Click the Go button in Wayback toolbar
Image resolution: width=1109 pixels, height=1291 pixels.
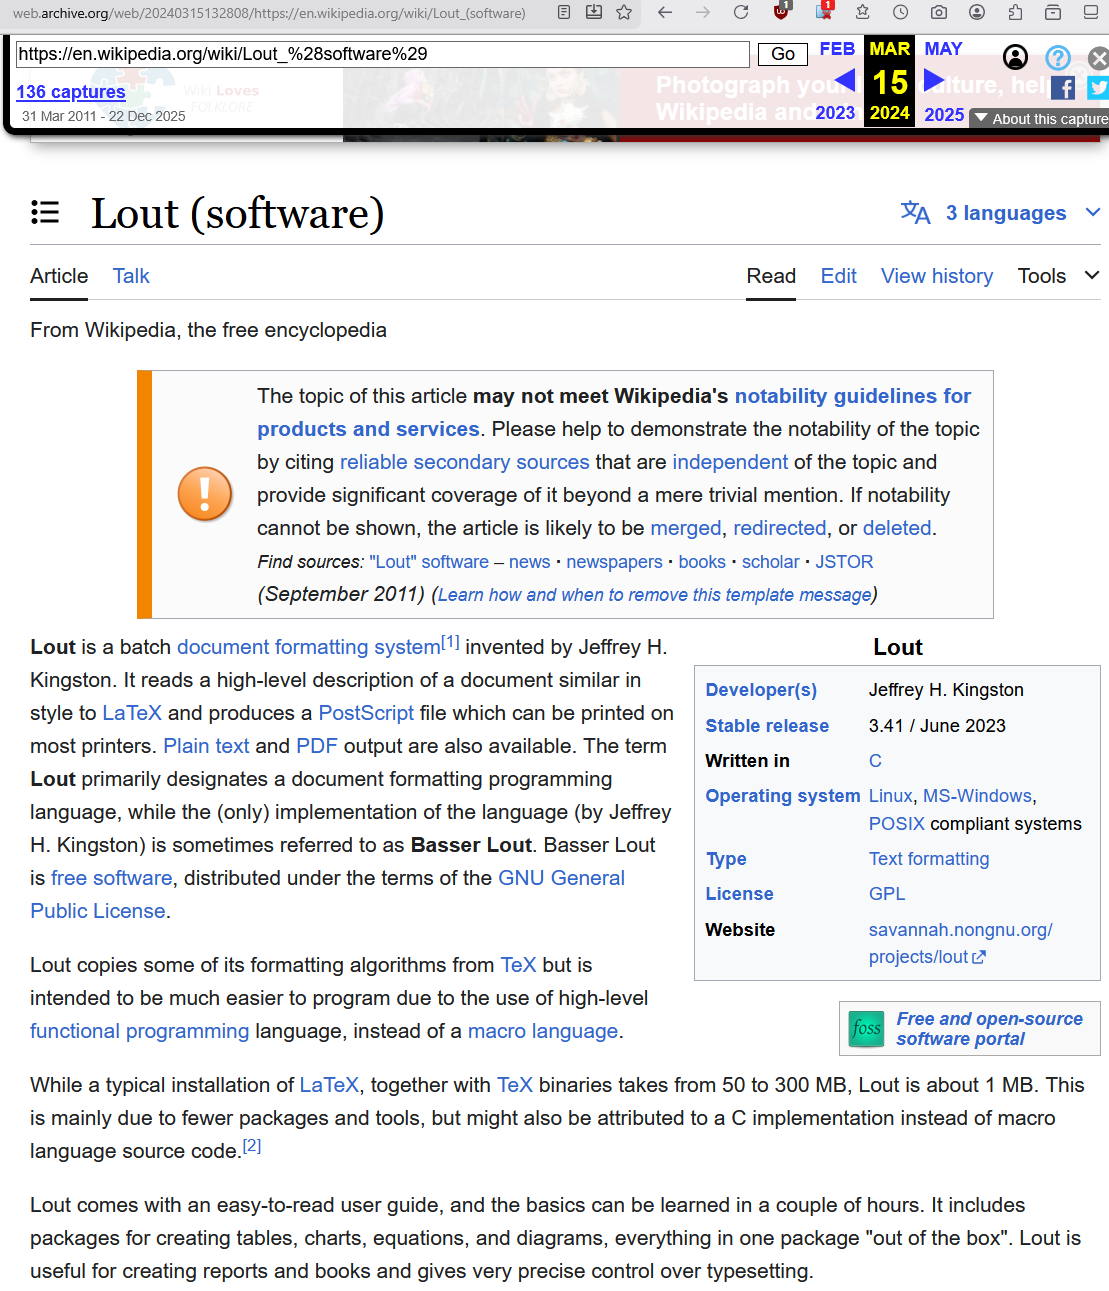pos(783,54)
